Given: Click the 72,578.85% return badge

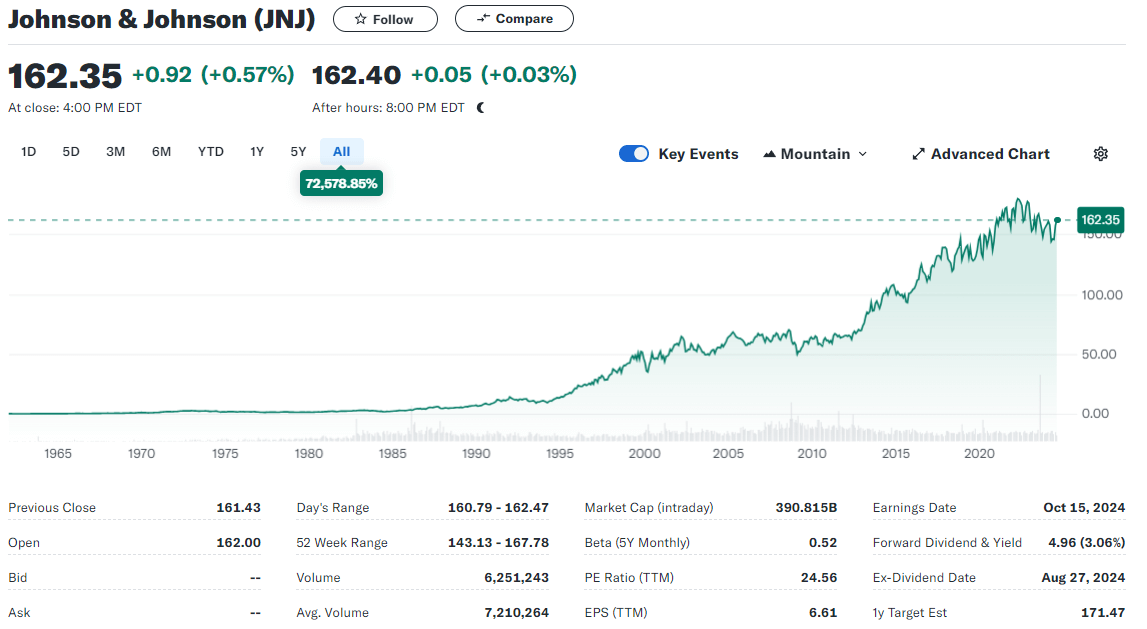Looking at the screenshot, I should pyautogui.click(x=342, y=184).
